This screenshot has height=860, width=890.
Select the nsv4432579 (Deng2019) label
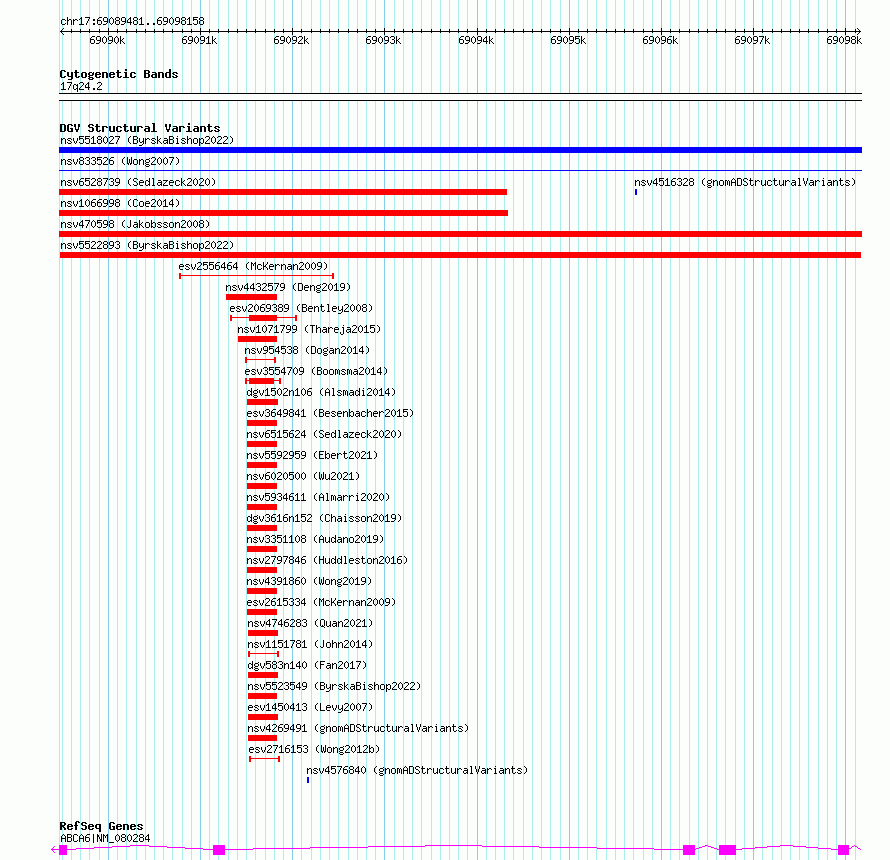pyautogui.click(x=288, y=287)
